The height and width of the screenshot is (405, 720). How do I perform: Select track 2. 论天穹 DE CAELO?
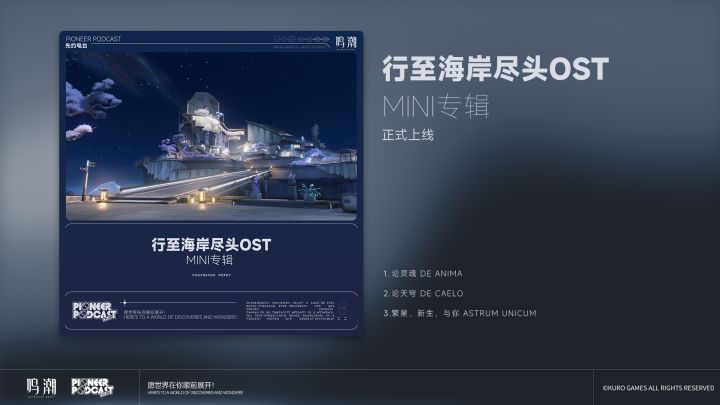423,293
